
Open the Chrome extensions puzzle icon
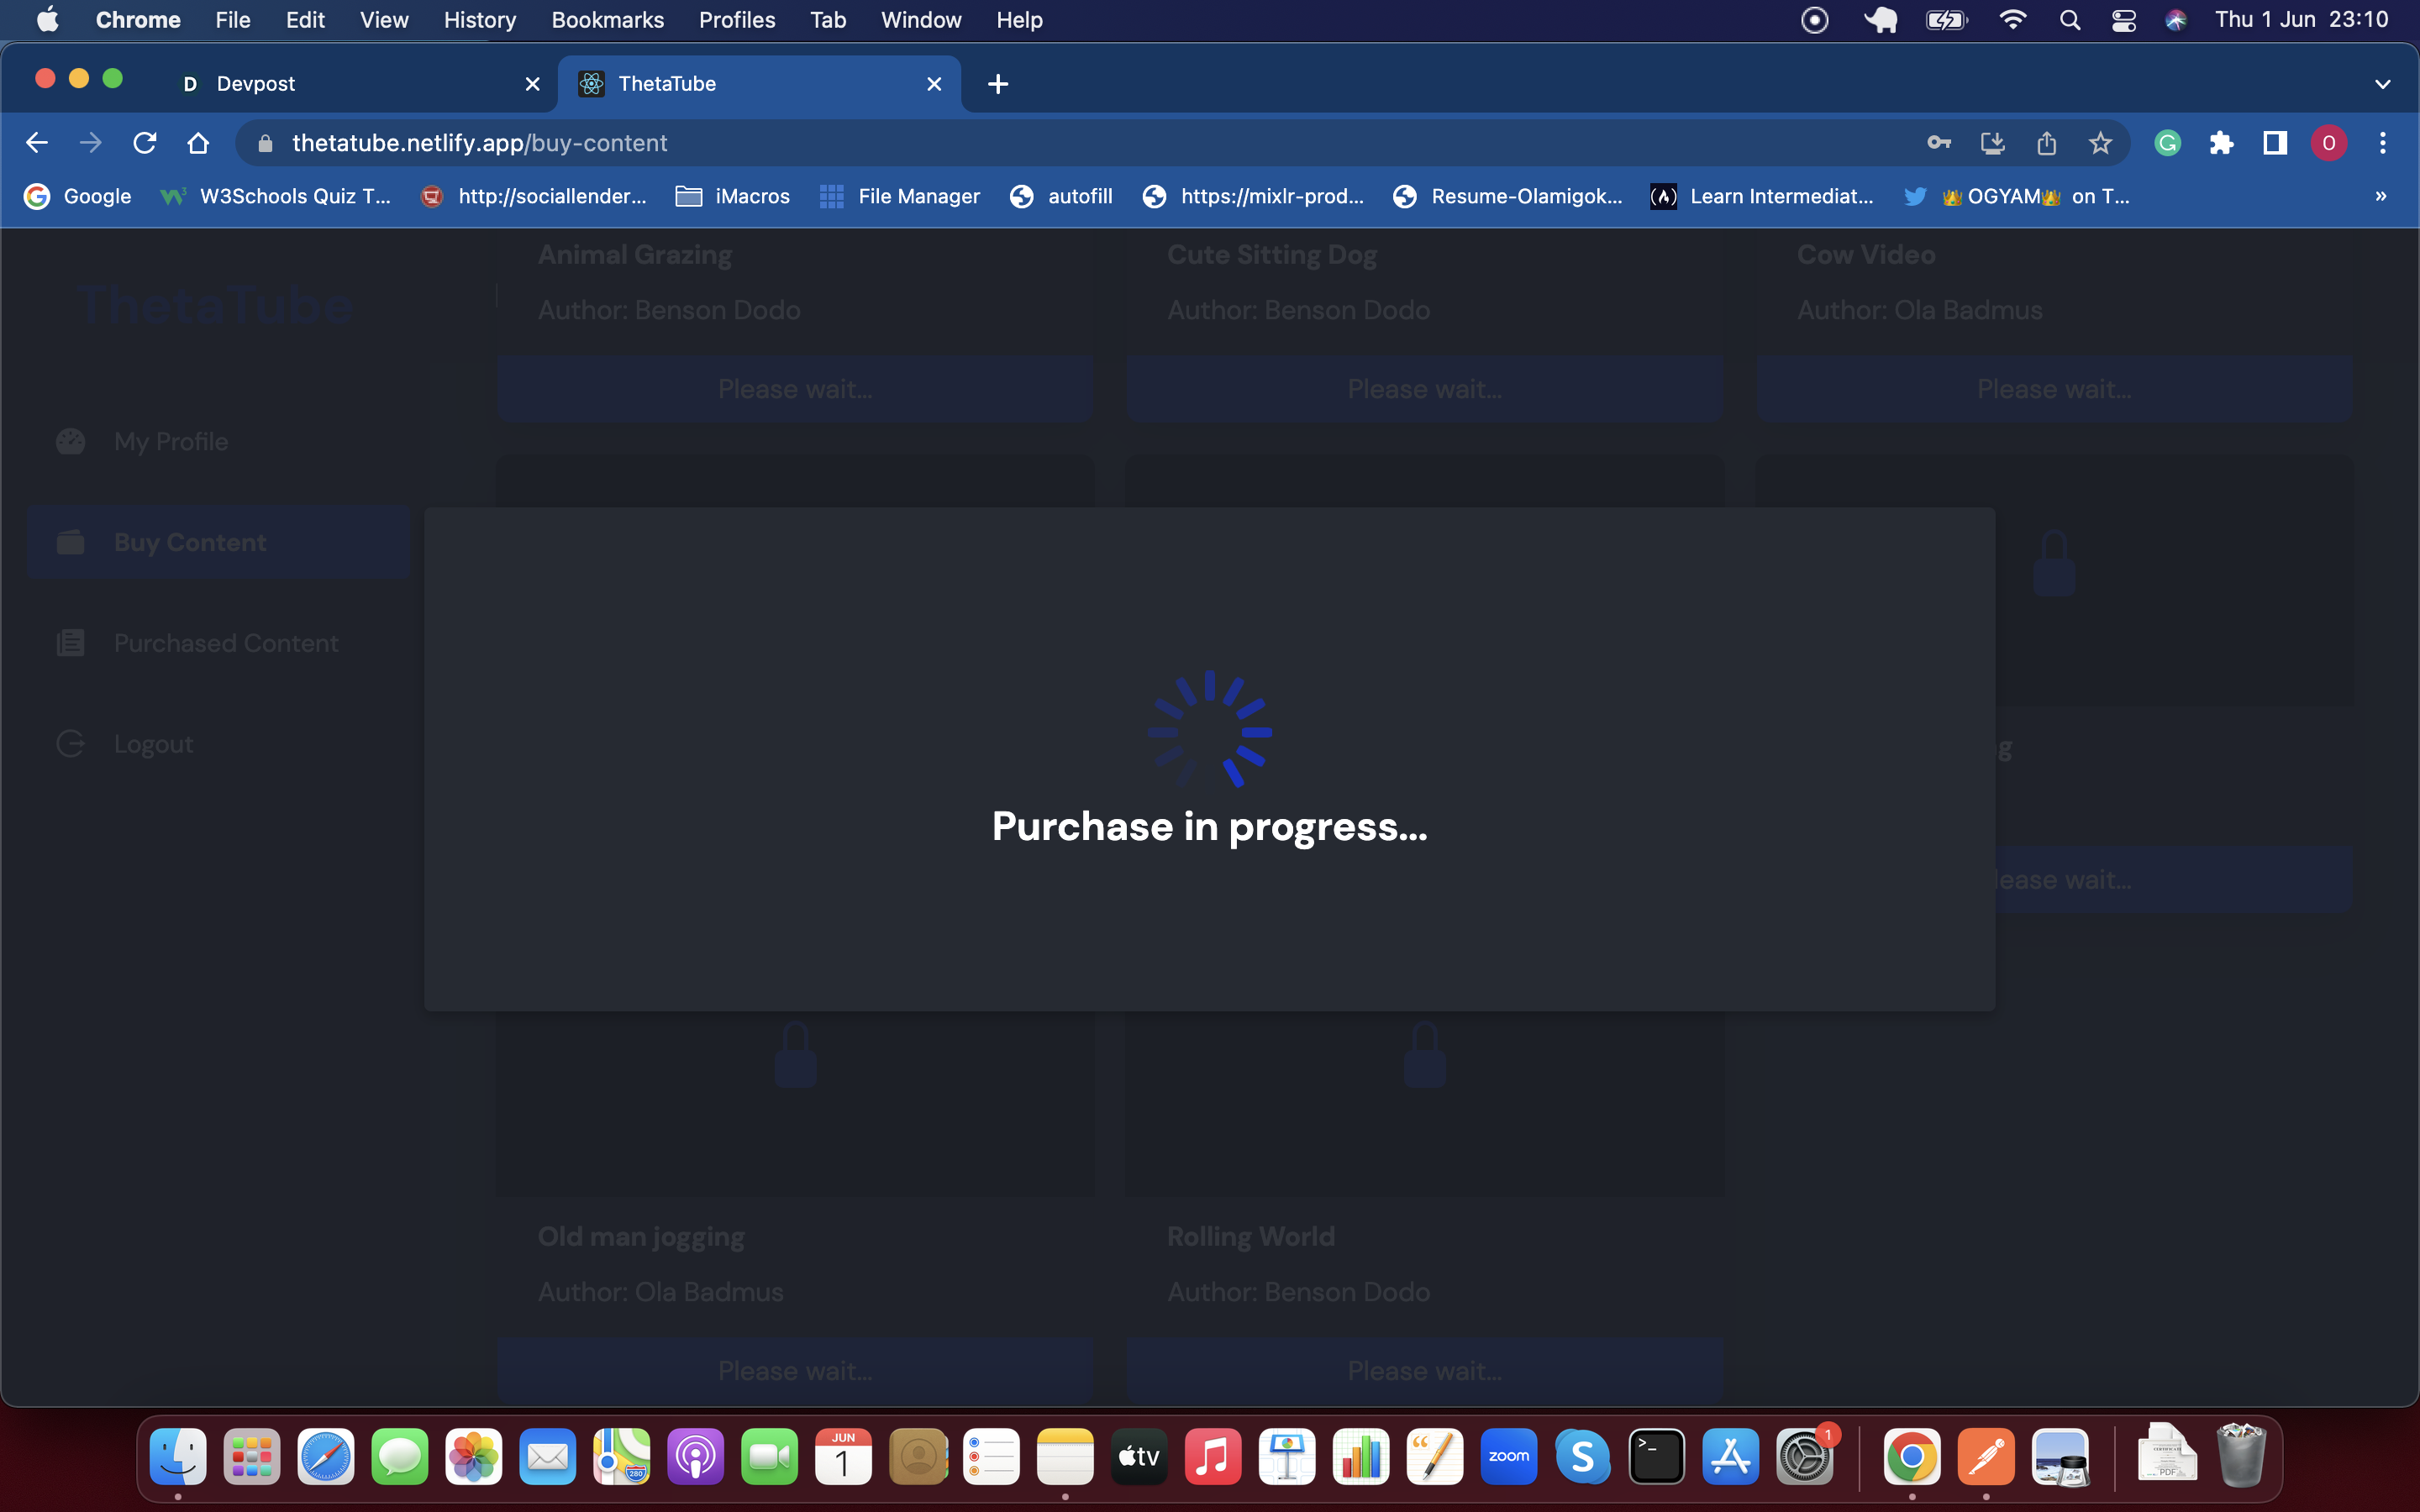2221,143
